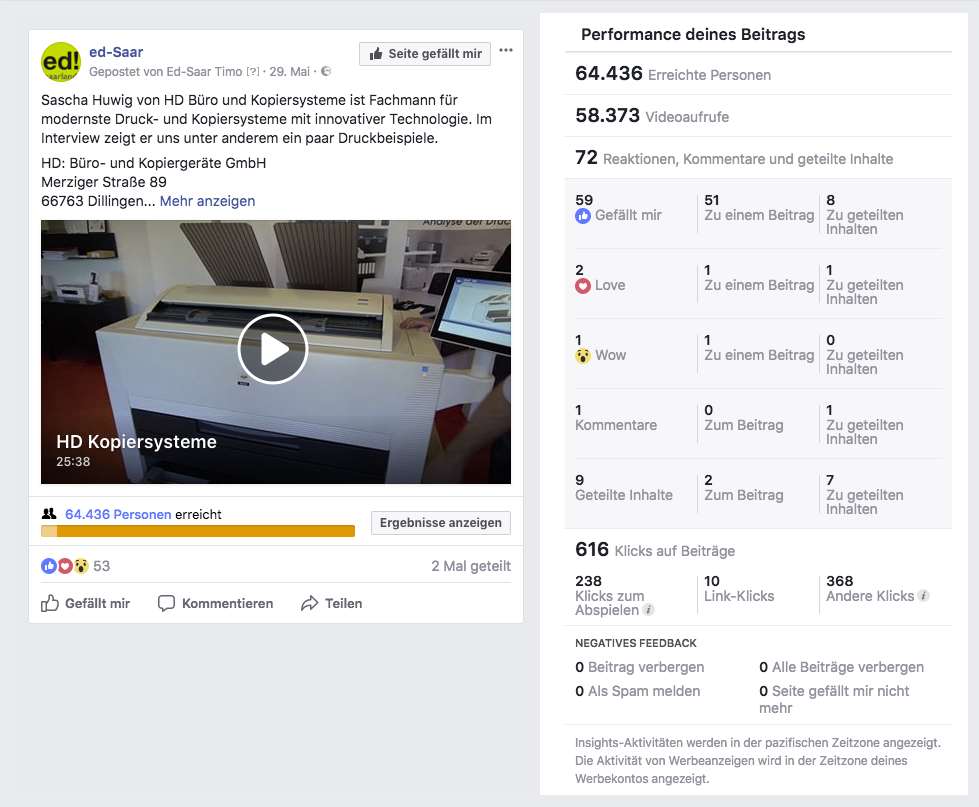This screenshot has width=979, height=807.
Task: Click the Teilen share arrow action
Action: (x=332, y=604)
